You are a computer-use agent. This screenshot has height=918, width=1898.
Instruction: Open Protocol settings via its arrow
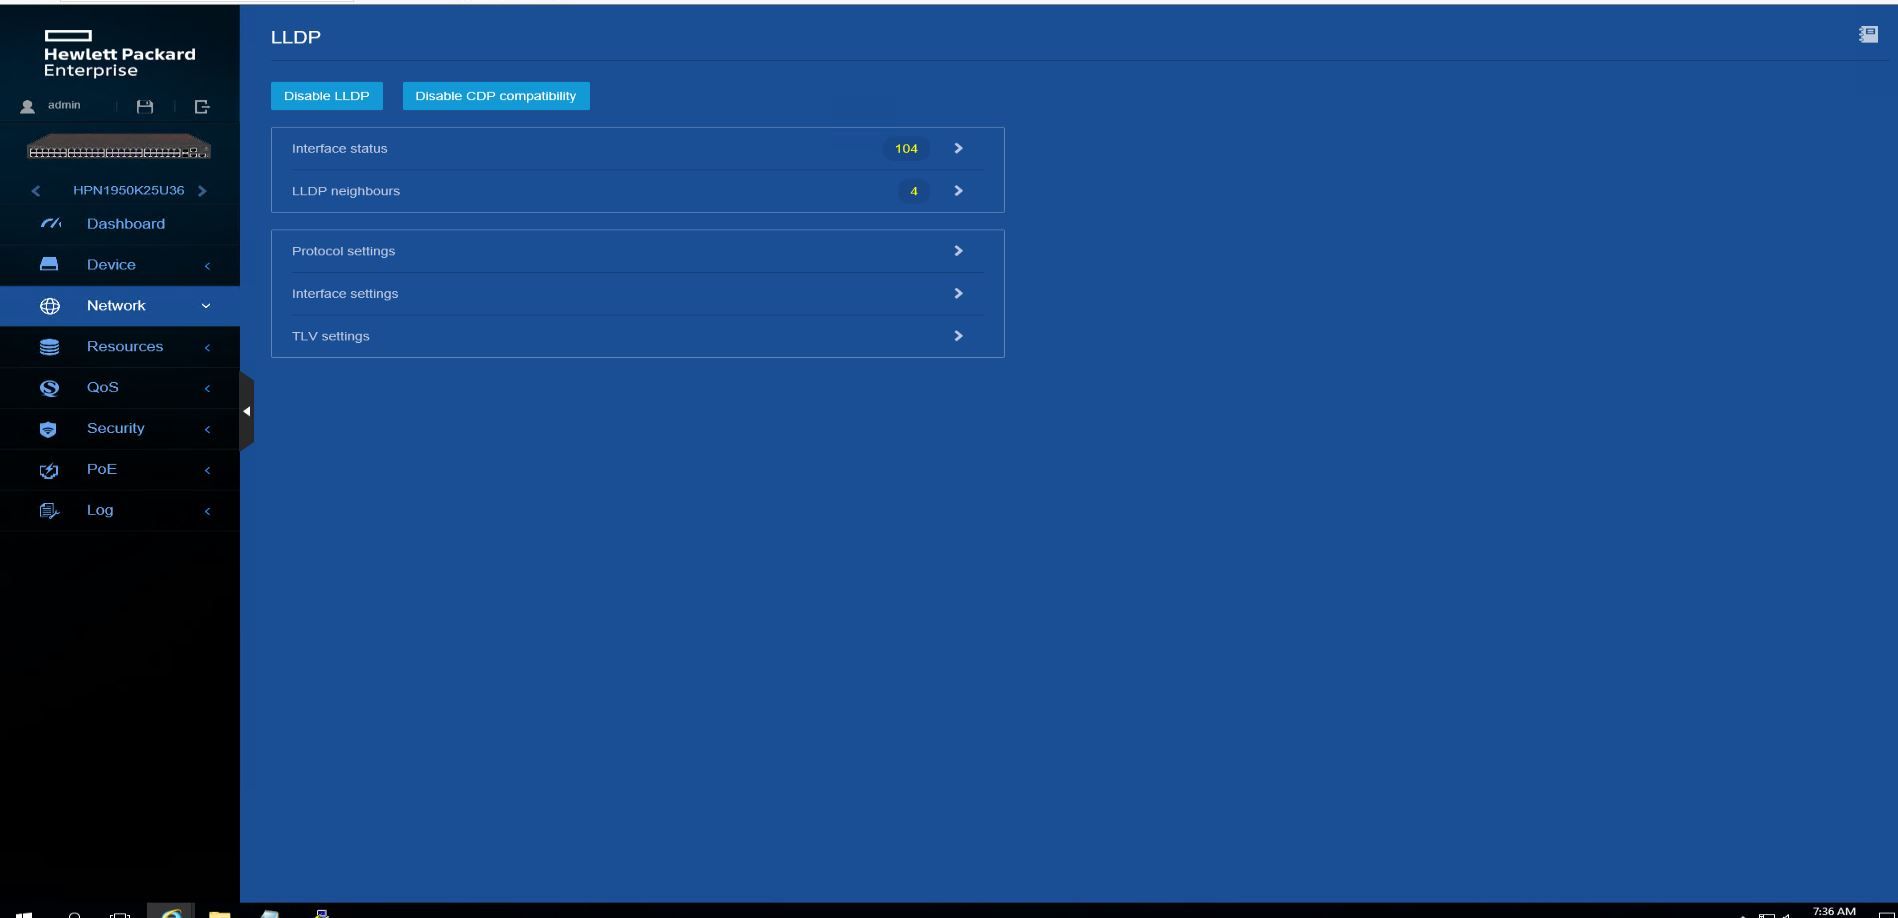click(x=958, y=251)
